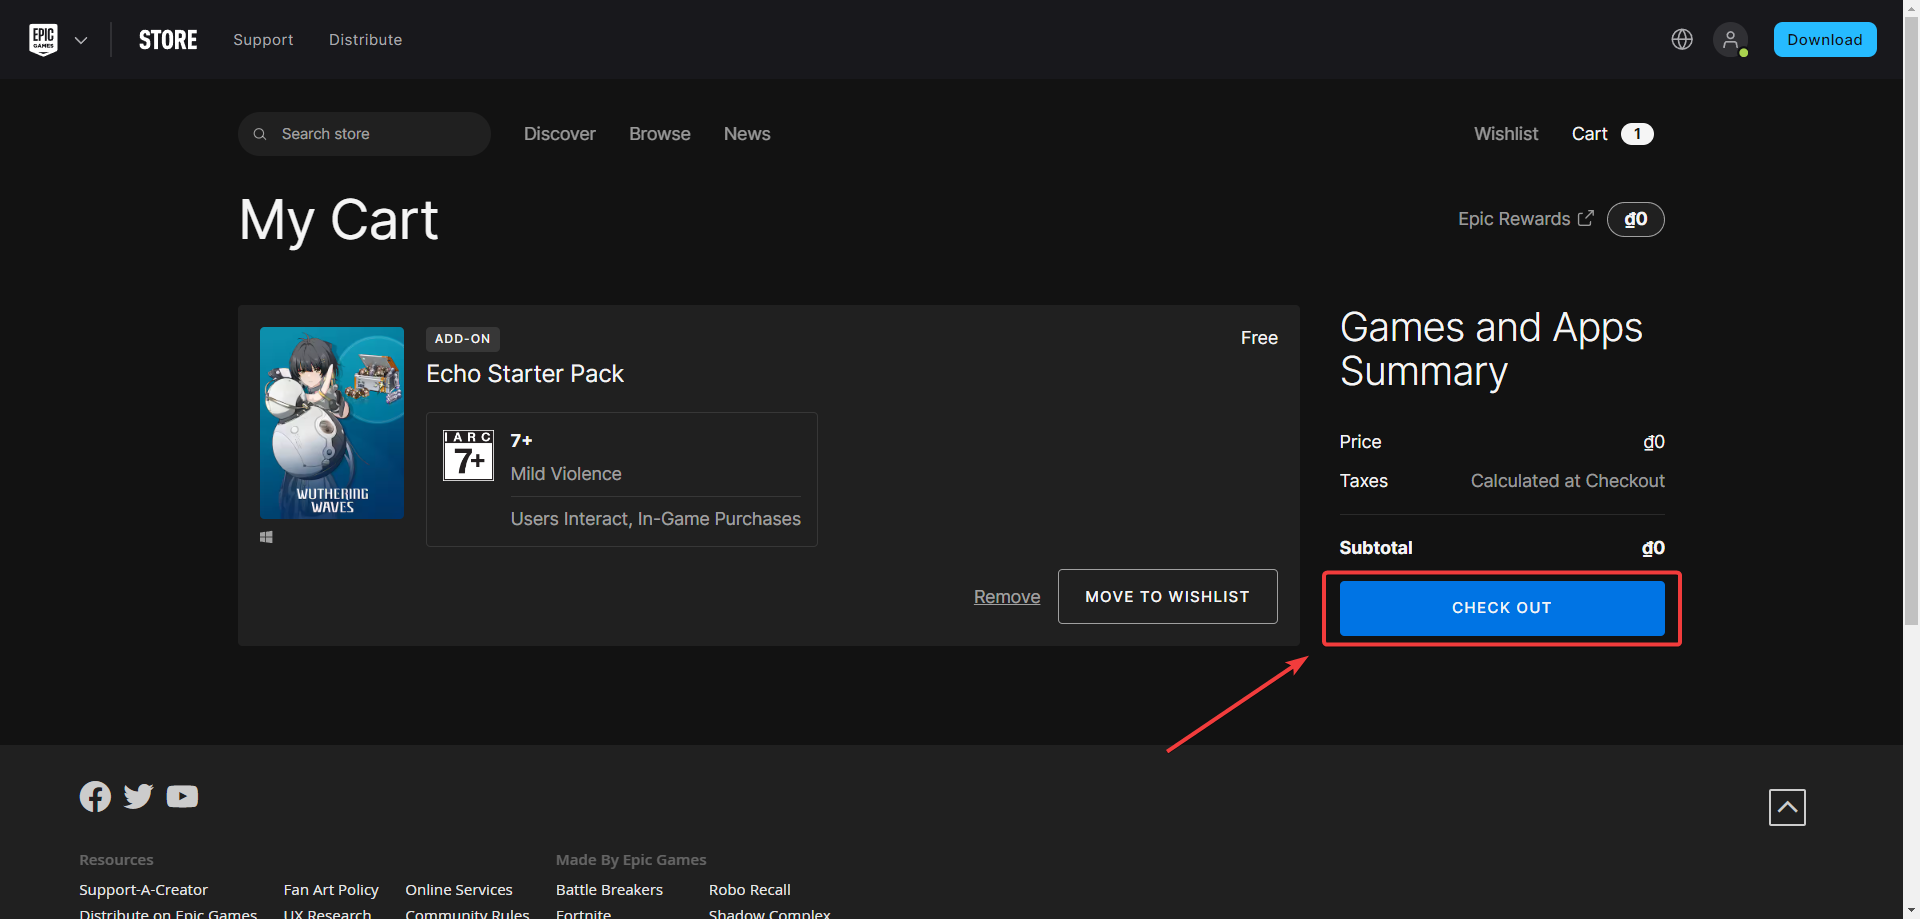Go to the Discover tab
Image resolution: width=1920 pixels, height=919 pixels.
[x=559, y=134]
